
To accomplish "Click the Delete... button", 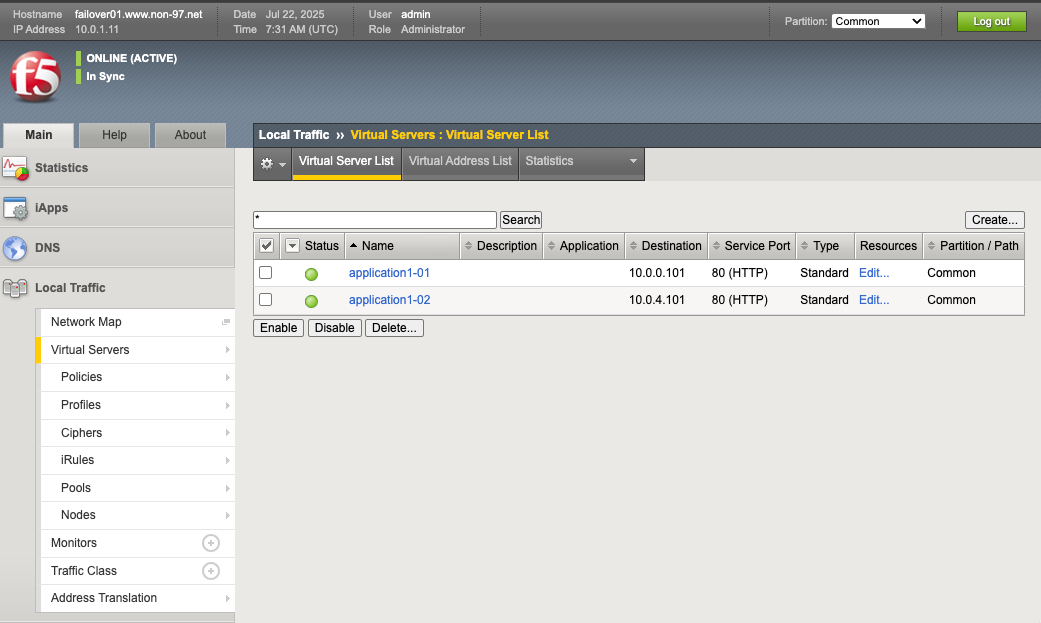I will coord(394,328).
